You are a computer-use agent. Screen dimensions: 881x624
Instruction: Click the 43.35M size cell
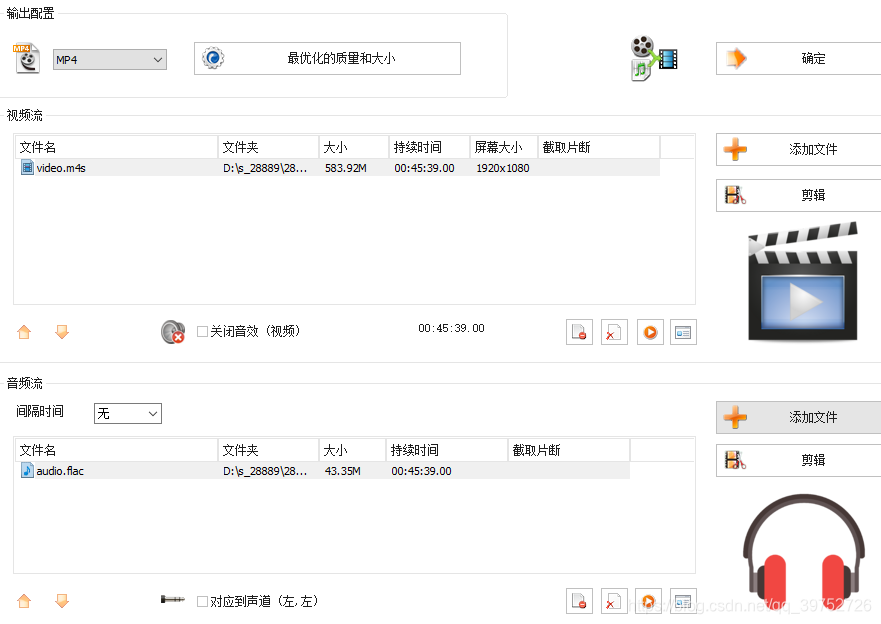[x=343, y=471]
